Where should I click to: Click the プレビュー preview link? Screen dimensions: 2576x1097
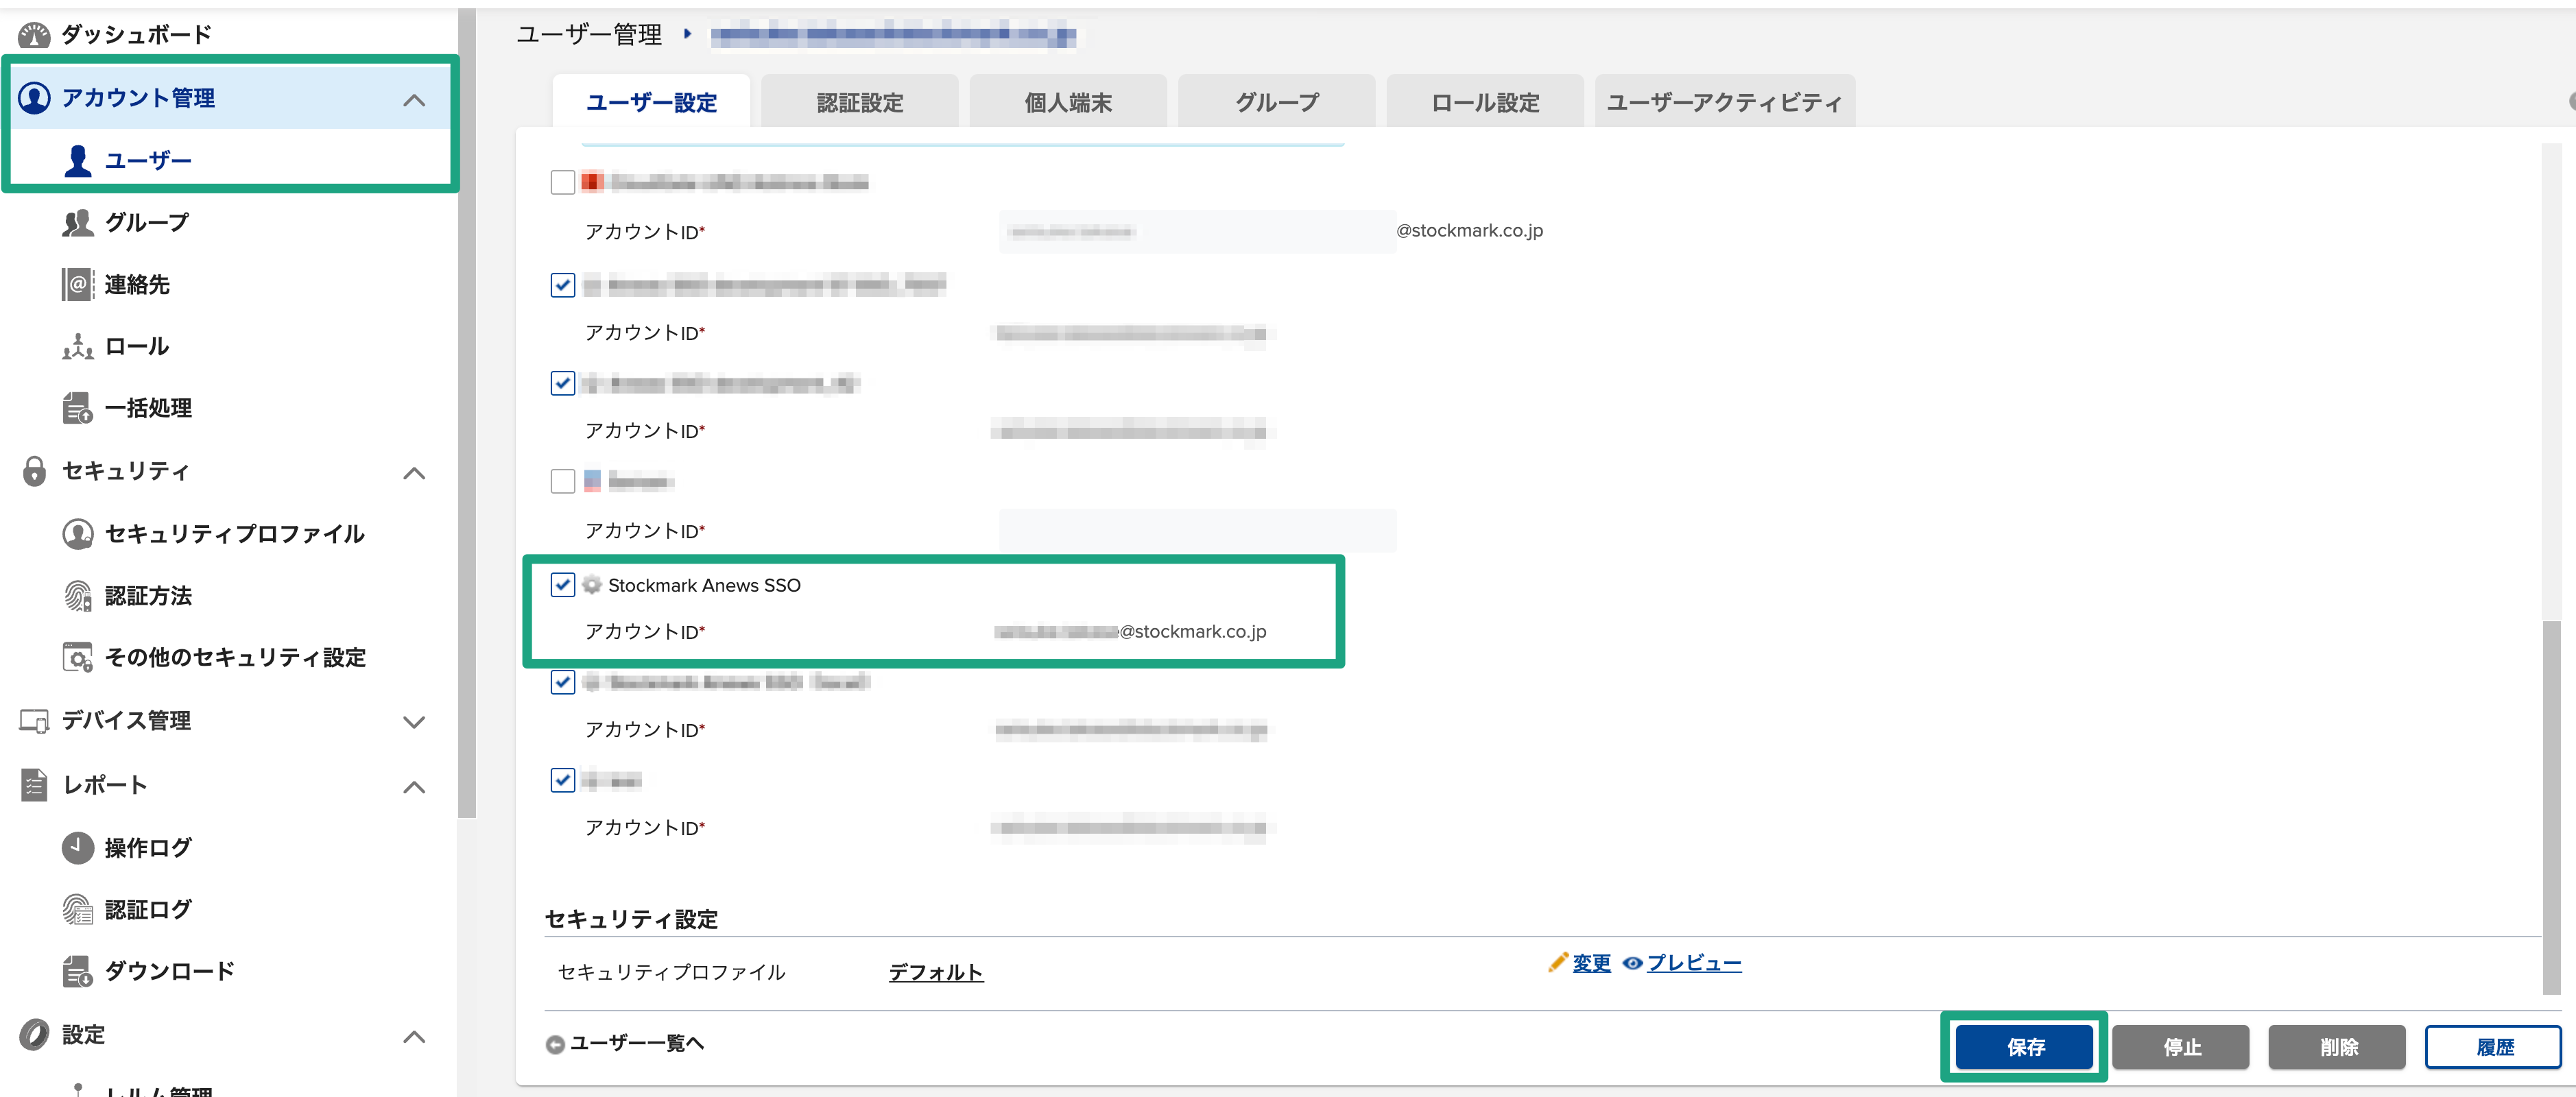point(1693,963)
